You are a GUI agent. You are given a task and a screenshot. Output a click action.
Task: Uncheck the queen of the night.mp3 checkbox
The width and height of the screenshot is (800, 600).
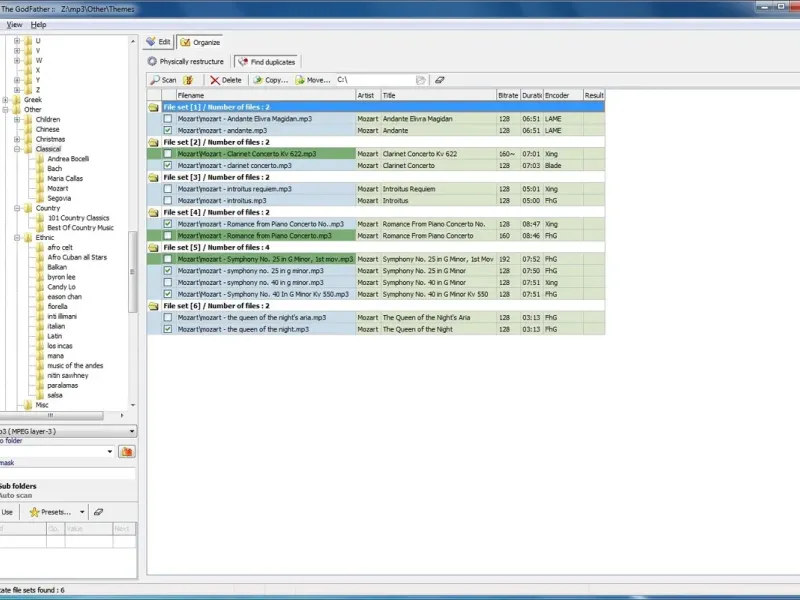(168, 329)
